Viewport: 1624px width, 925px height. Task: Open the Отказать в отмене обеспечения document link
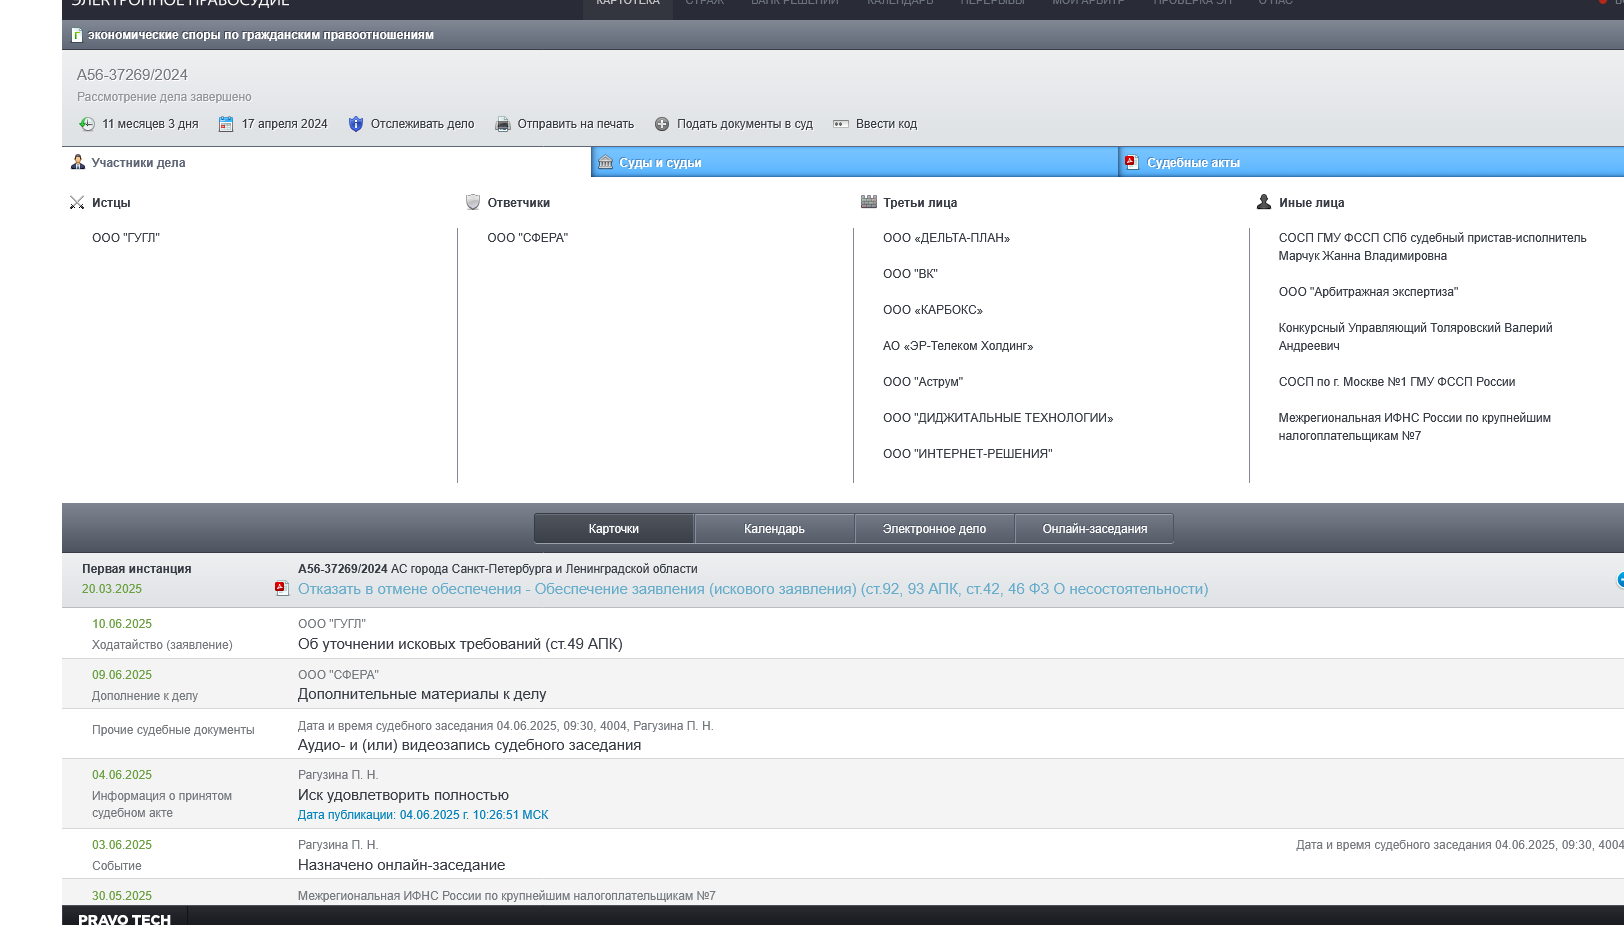point(753,589)
